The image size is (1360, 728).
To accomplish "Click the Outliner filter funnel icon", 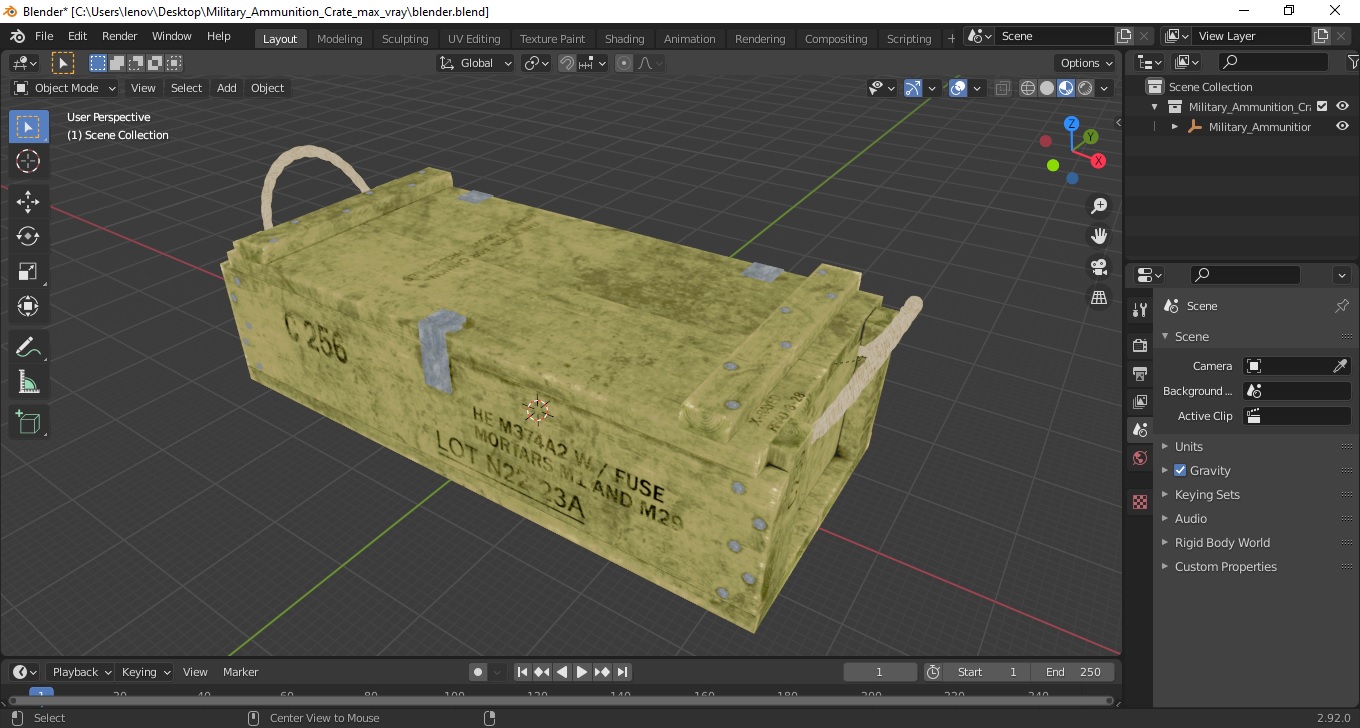I will (1353, 62).
